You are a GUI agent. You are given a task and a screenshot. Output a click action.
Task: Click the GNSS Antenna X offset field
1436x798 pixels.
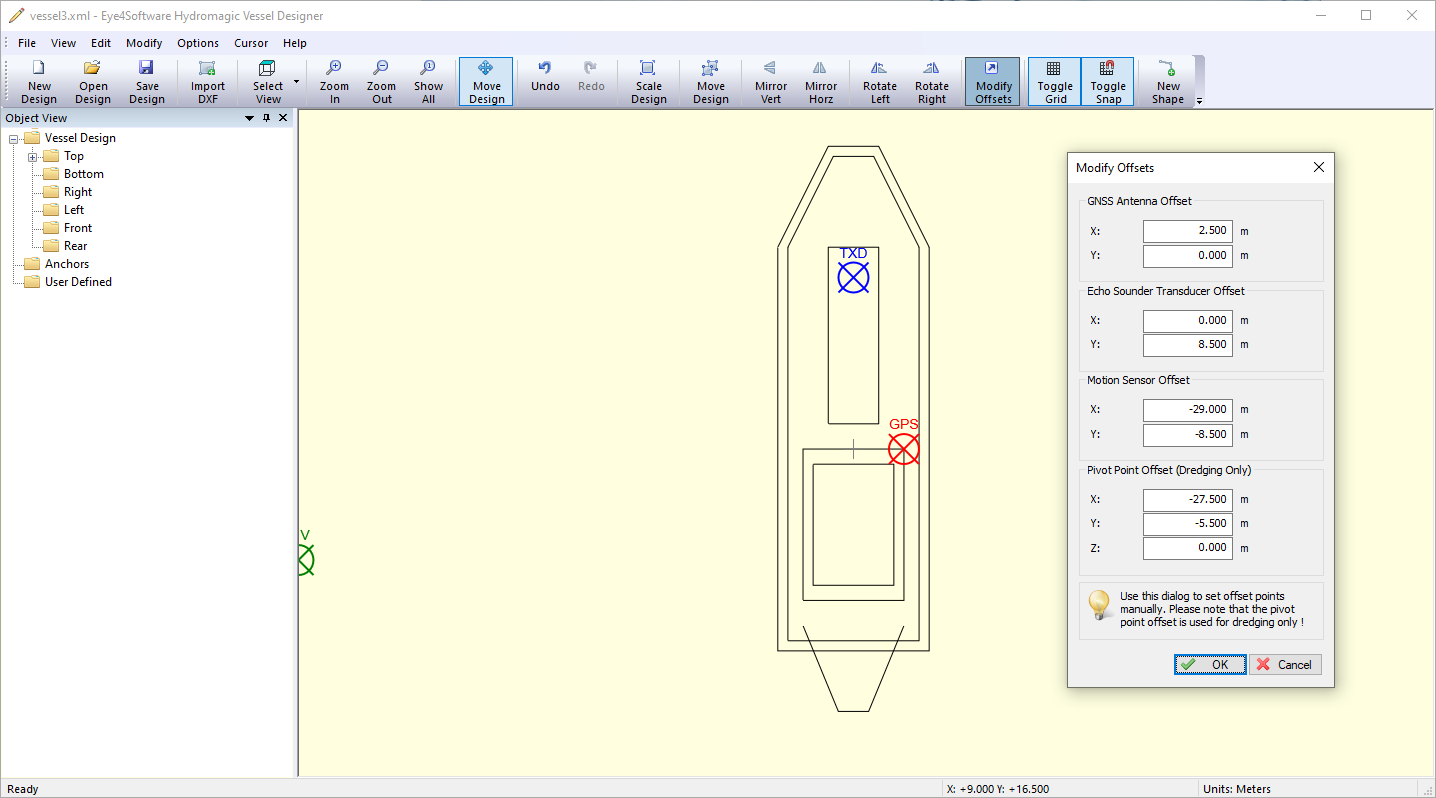[1187, 231]
